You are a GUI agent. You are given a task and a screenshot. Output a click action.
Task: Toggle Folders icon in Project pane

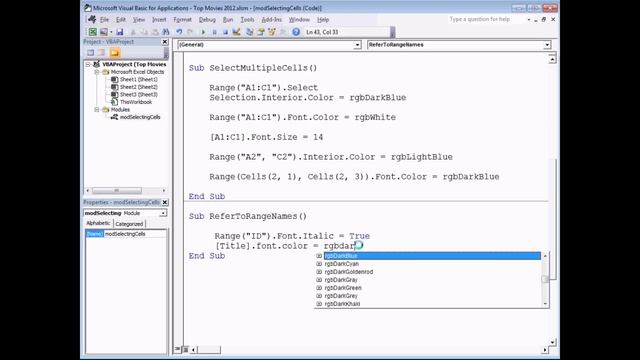(x=115, y=53)
